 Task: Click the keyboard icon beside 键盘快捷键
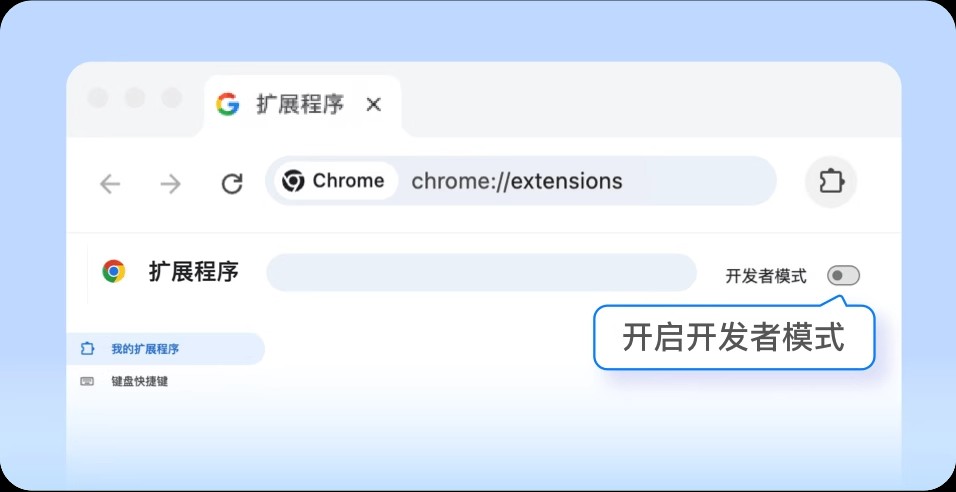tap(87, 381)
